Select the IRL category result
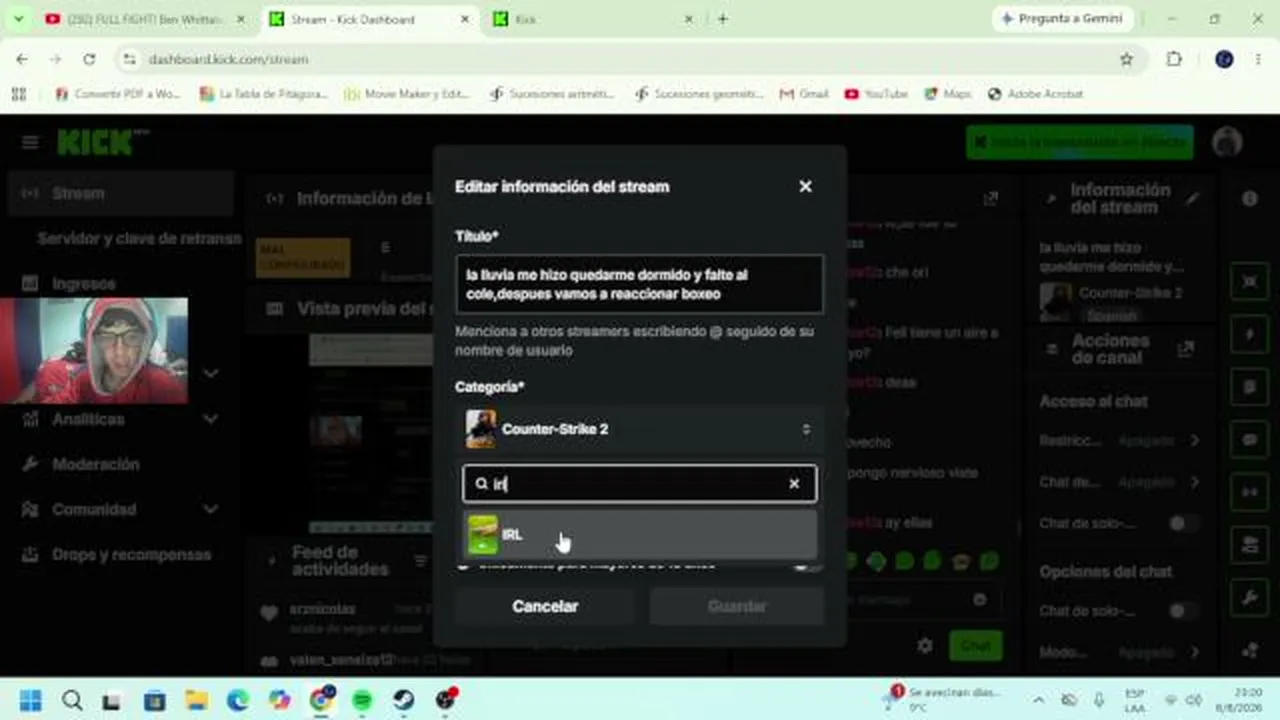1280x720 pixels. 640,535
